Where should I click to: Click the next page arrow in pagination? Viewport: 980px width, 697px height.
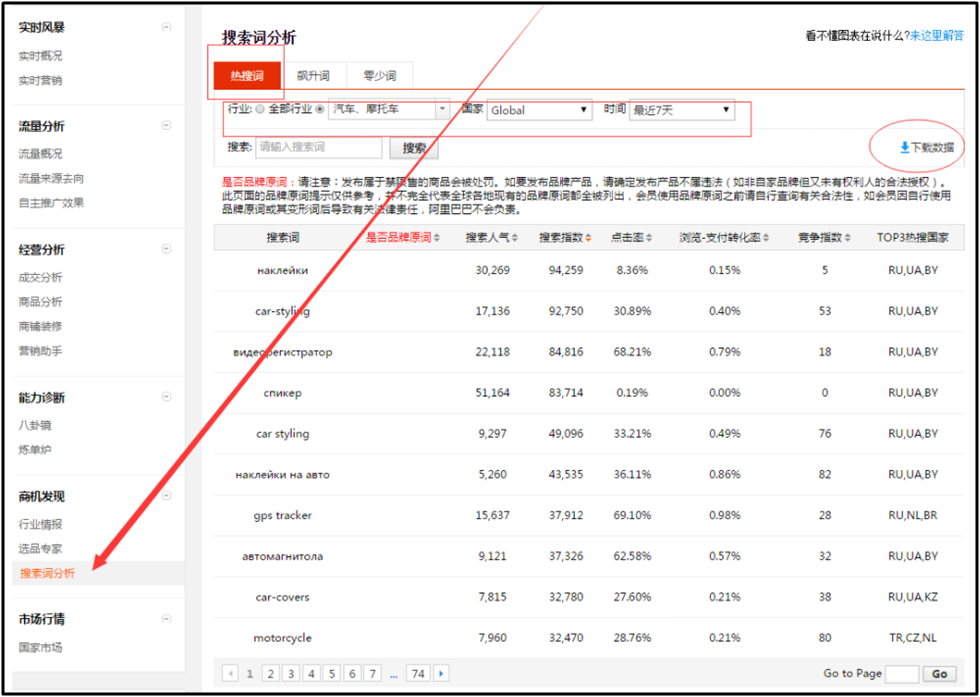pyautogui.click(x=441, y=674)
